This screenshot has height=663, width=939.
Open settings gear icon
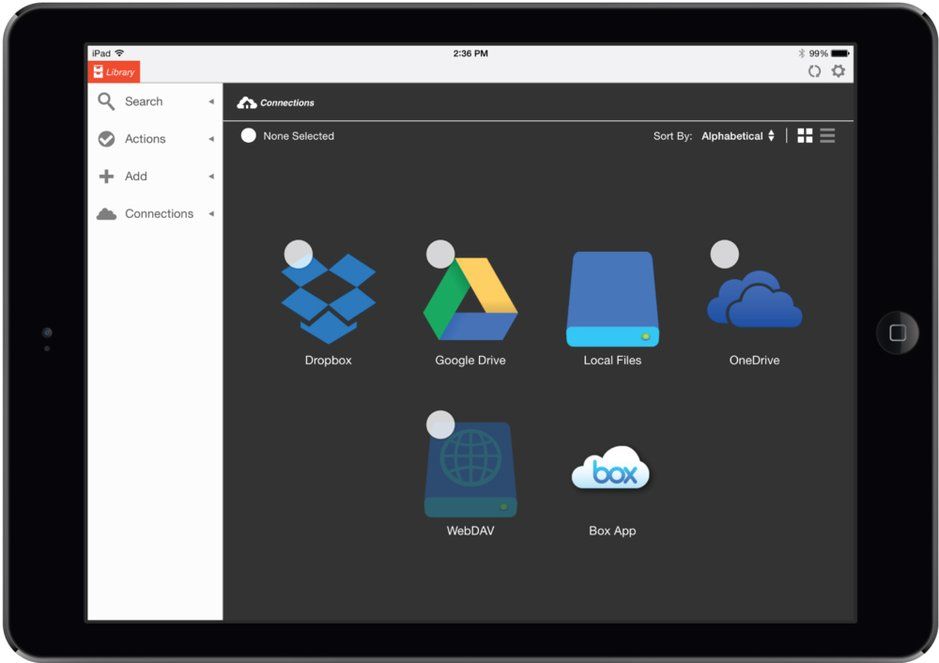pos(838,71)
